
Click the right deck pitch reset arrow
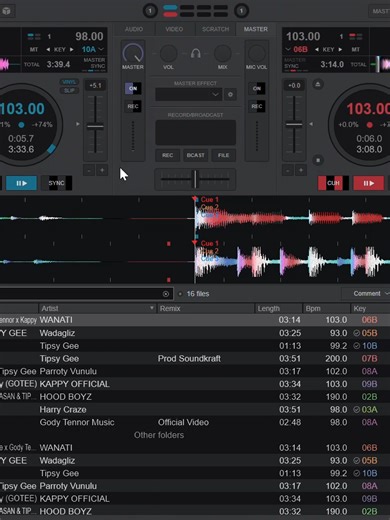pos(311,124)
